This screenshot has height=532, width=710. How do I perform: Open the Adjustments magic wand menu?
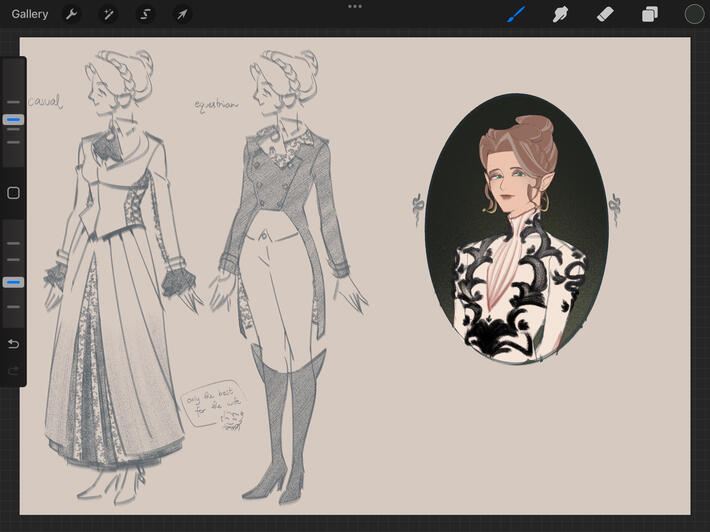(x=108, y=14)
